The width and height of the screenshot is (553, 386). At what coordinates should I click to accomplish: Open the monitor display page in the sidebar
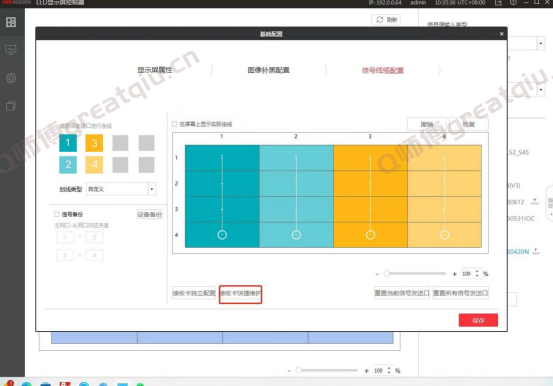tap(11, 50)
